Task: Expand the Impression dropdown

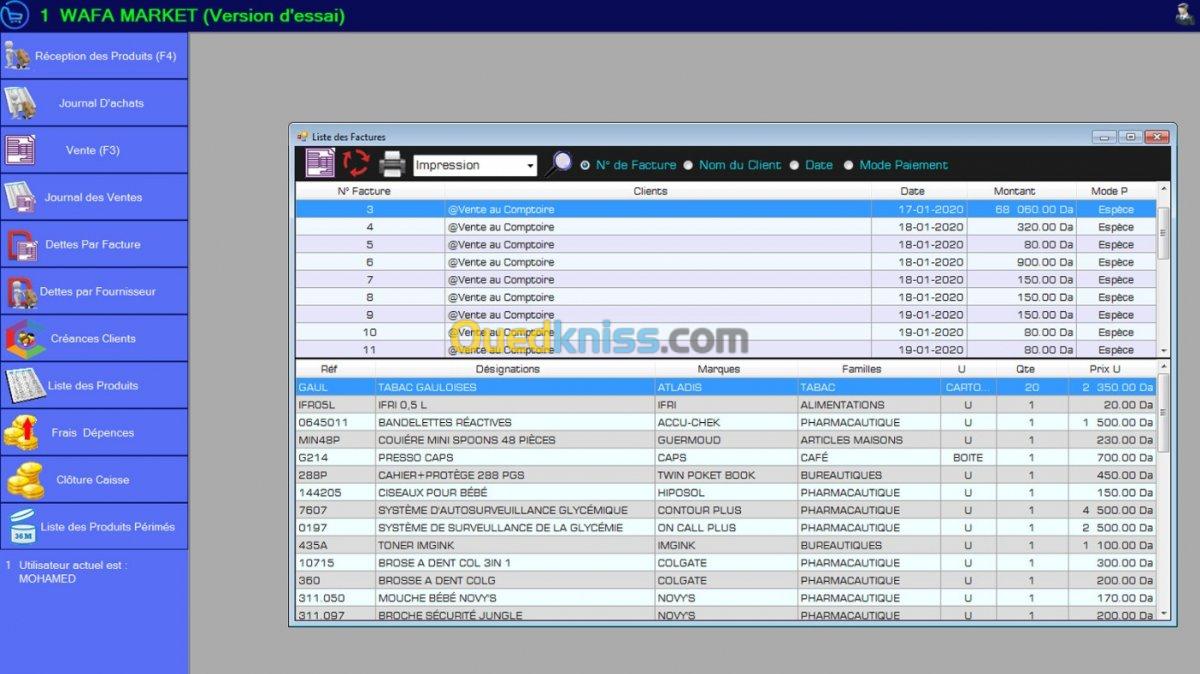Action: [529, 166]
